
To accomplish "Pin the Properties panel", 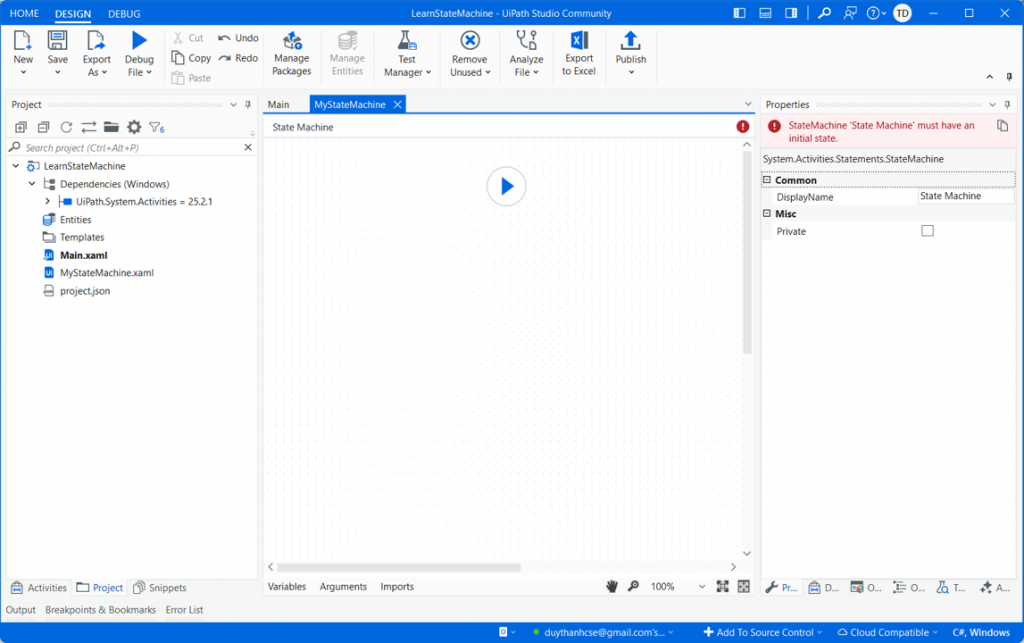I will pyautogui.click(x=1007, y=104).
